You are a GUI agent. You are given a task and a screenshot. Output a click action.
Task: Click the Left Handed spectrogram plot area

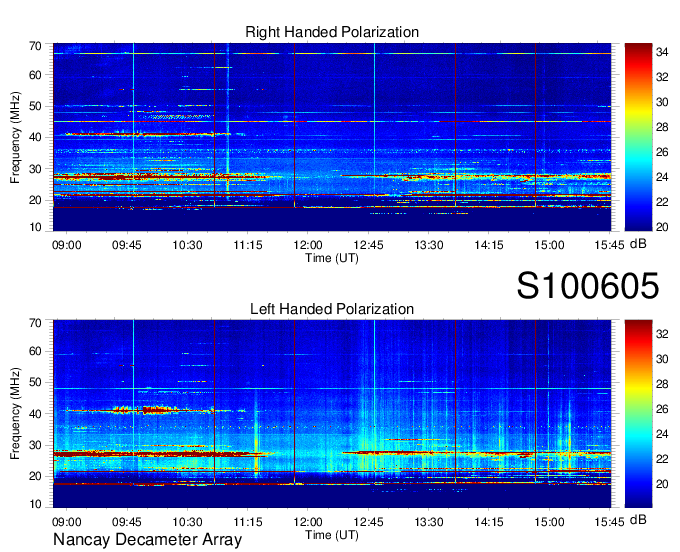[x=332, y=414]
